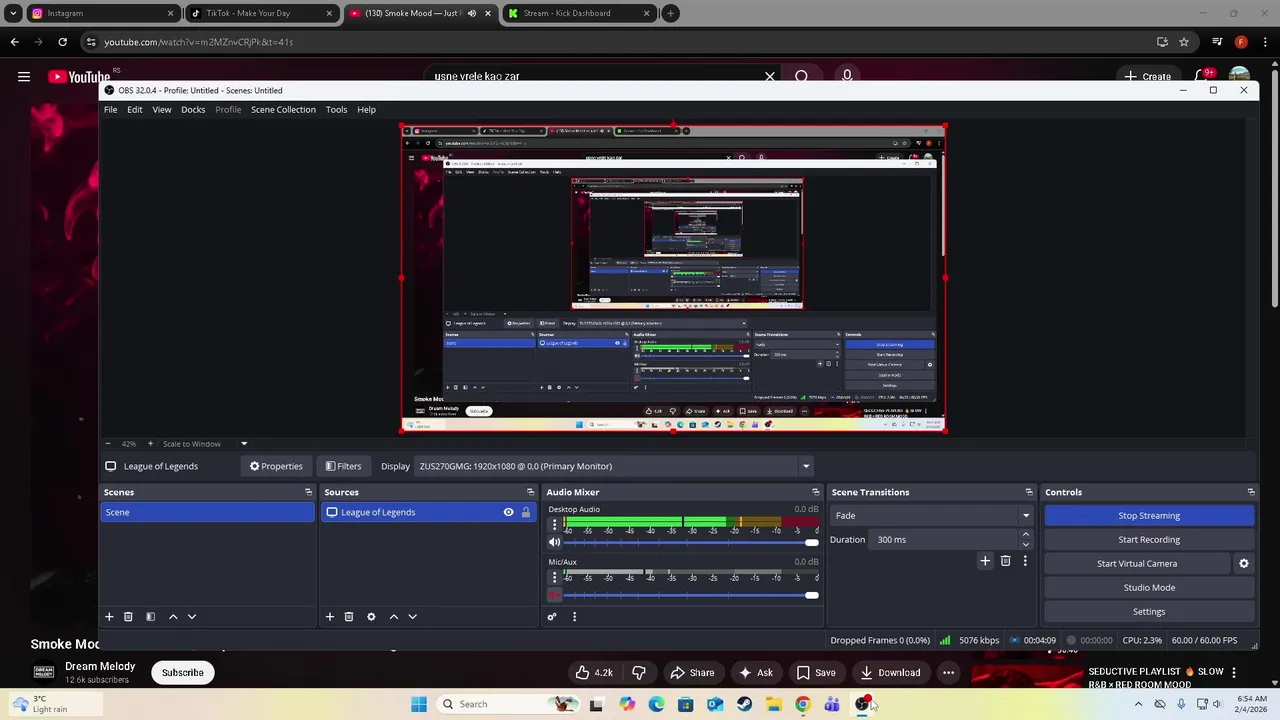This screenshot has height=720, width=1280.
Task: Decrease transition duration stepper down
Action: pyautogui.click(x=1025, y=544)
